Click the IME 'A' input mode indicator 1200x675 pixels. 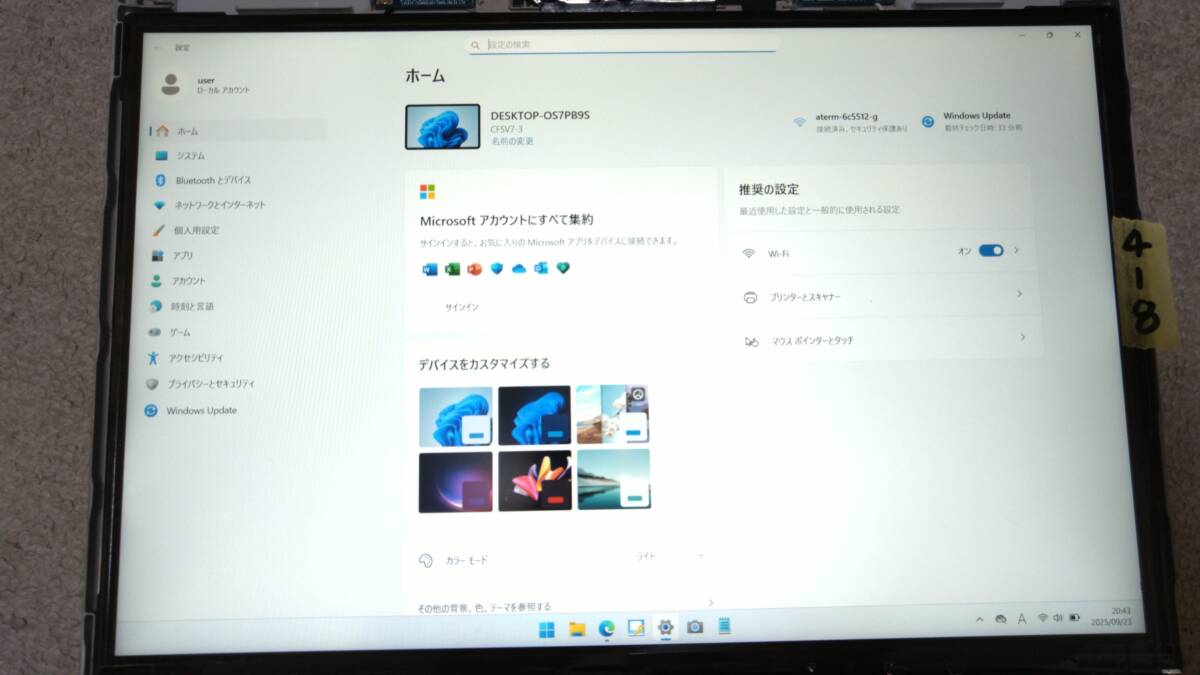1021,619
